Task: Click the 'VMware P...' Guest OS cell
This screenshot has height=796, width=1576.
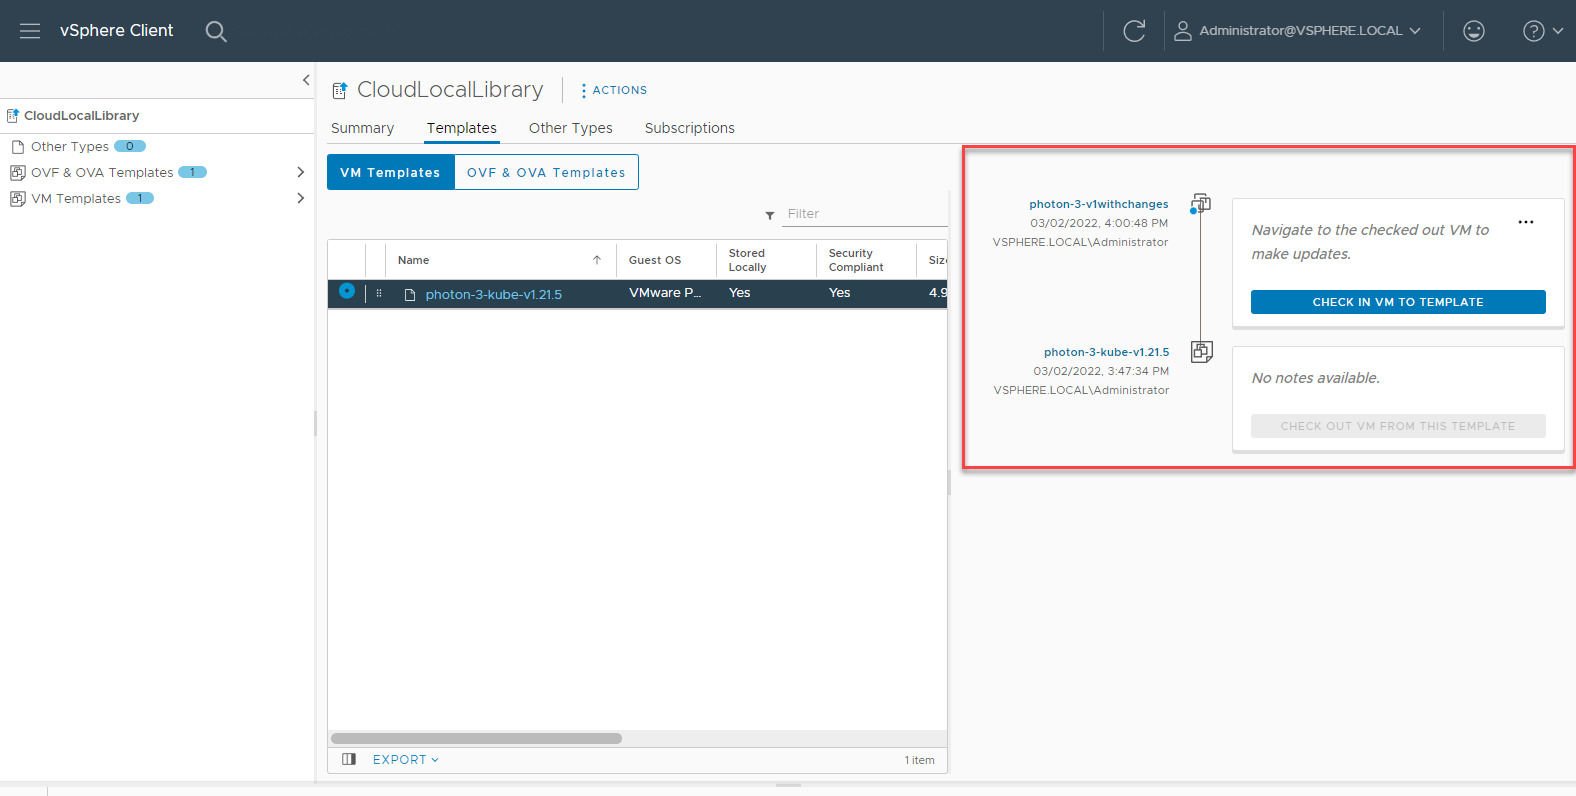Action: 665,293
